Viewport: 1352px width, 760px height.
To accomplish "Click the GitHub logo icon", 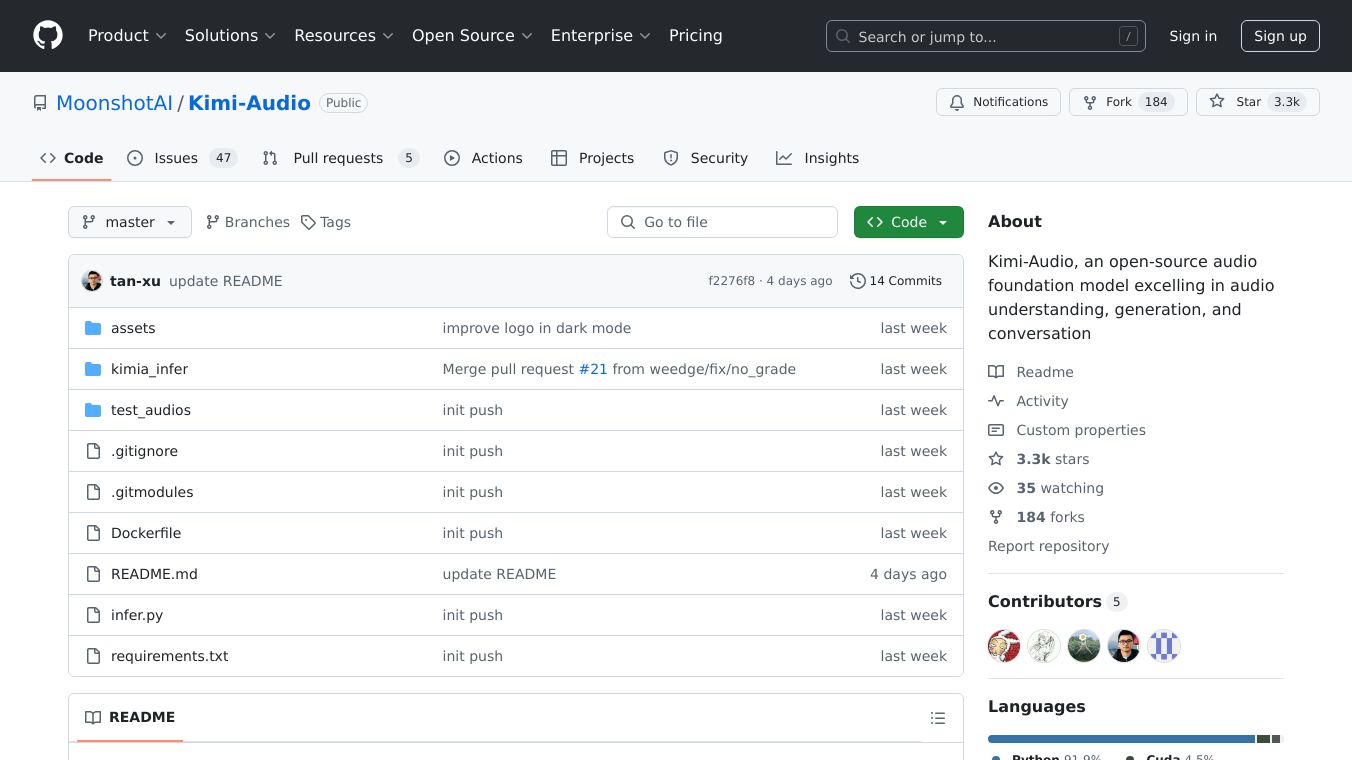I will (48, 36).
